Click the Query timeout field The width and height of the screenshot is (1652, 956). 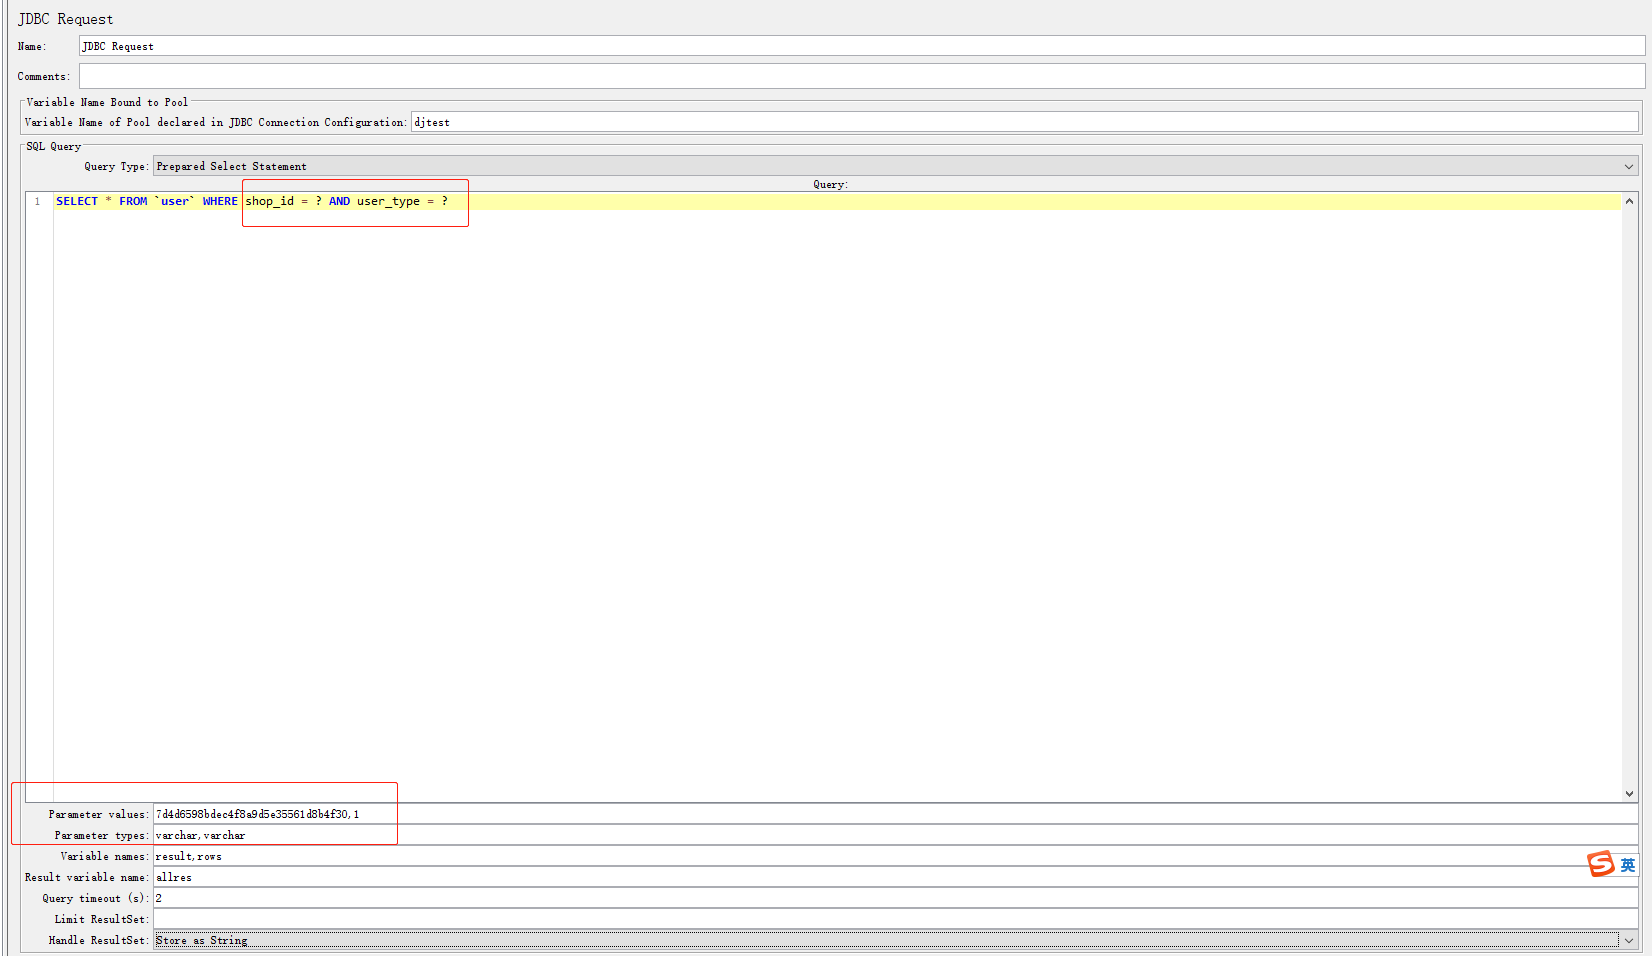click(895, 898)
